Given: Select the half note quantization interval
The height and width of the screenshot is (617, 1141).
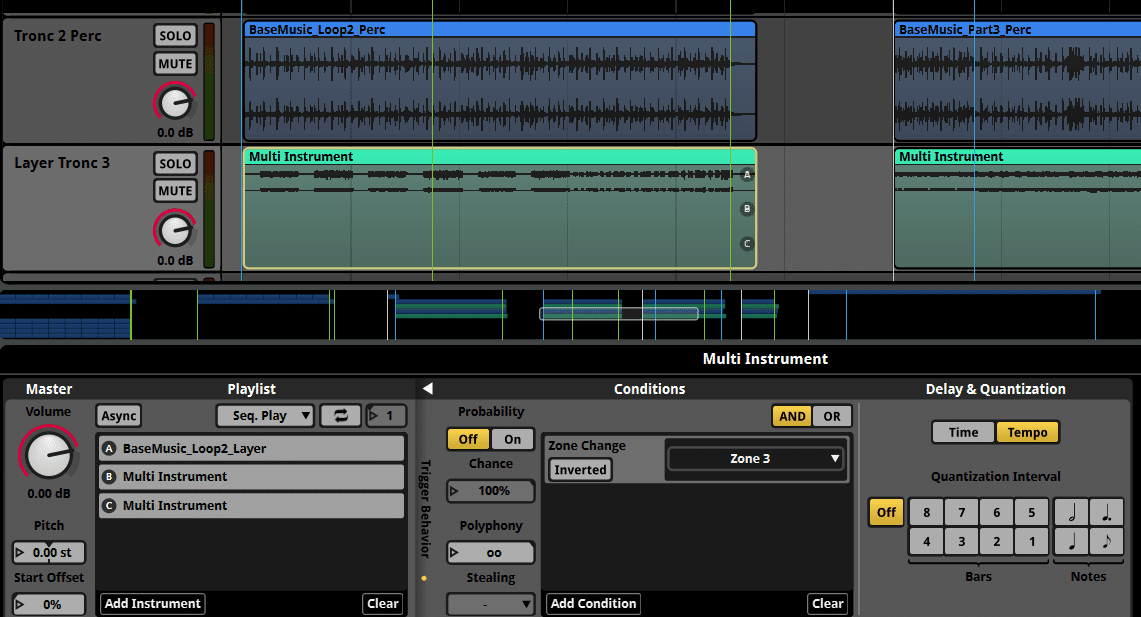Looking at the screenshot, I should click(1071, 512).
